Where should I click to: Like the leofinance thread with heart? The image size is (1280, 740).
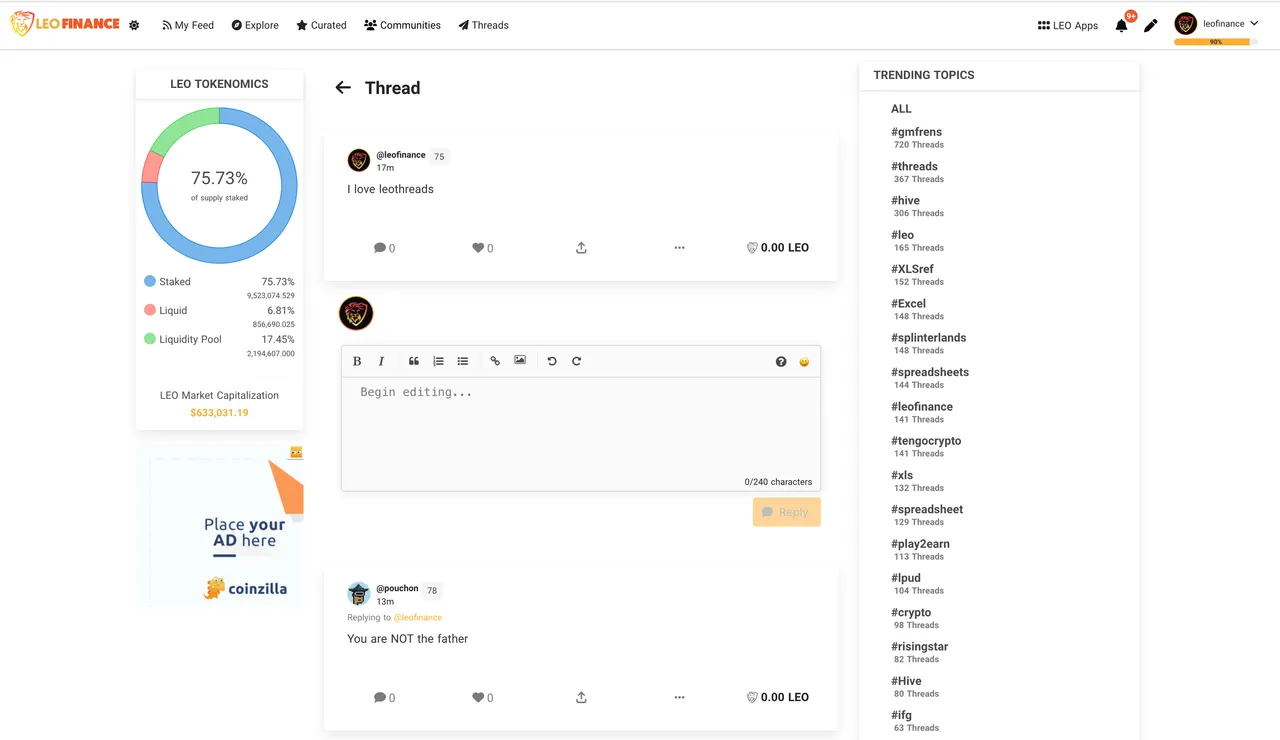[x=478, y=248]
